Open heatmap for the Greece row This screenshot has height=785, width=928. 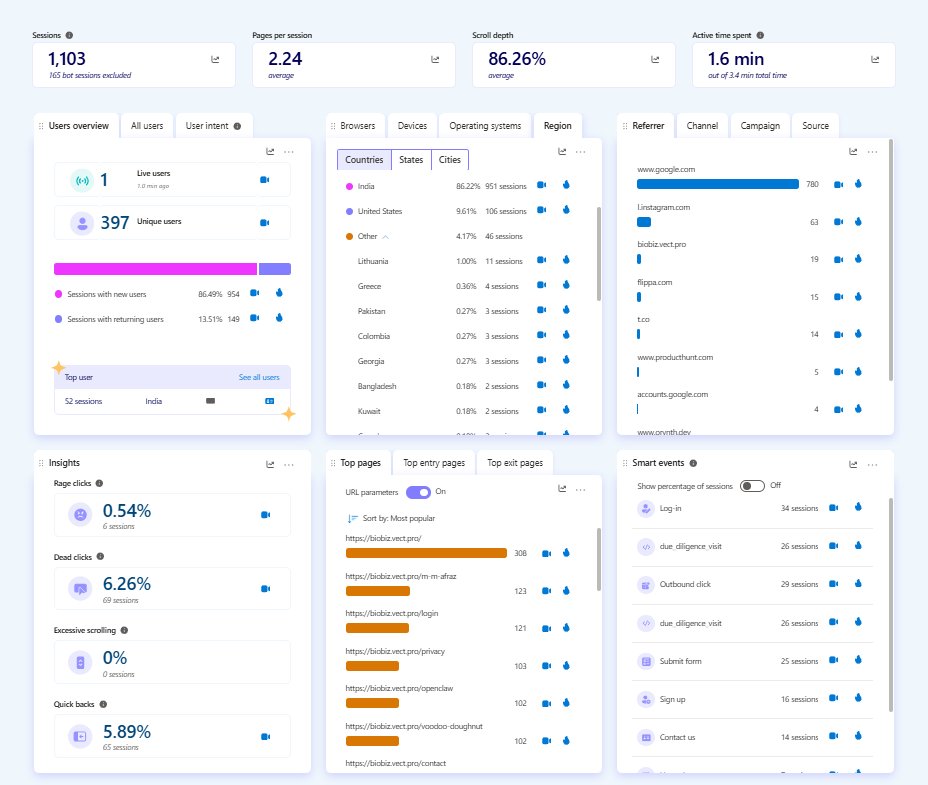566,285
